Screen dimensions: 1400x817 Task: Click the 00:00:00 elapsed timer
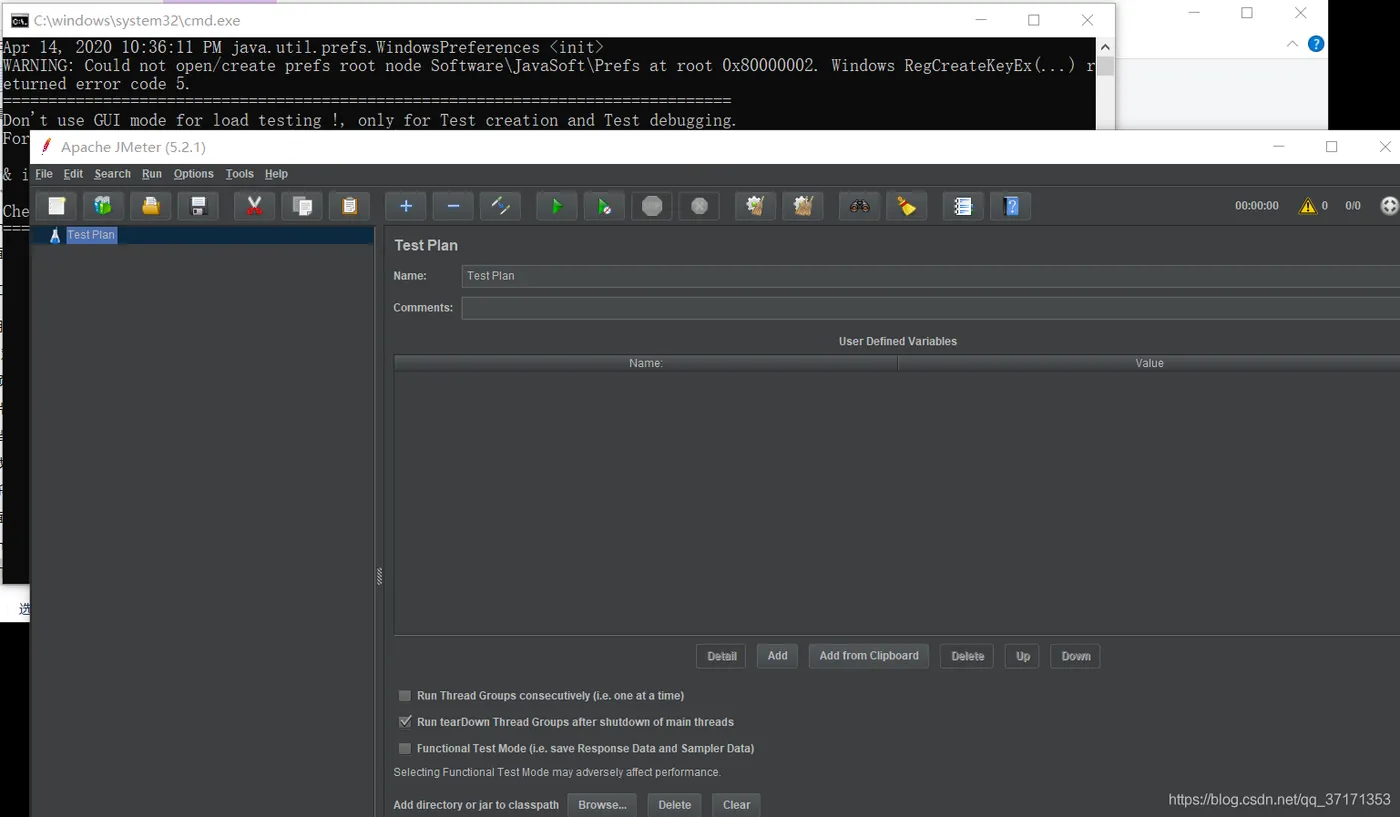(x=1256, y=205)
